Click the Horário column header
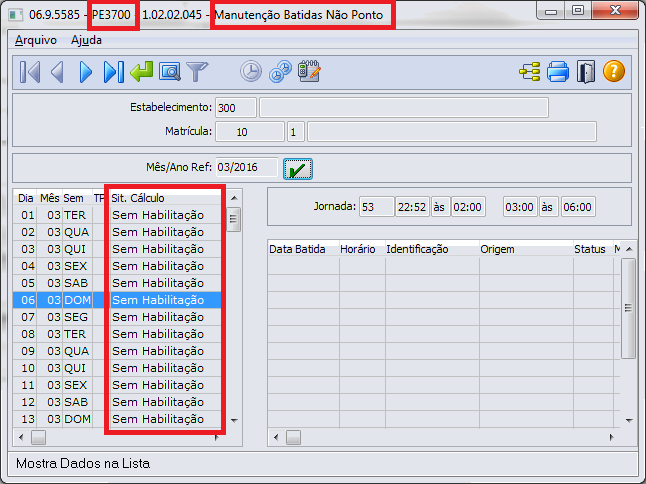 tap(362, 249)
